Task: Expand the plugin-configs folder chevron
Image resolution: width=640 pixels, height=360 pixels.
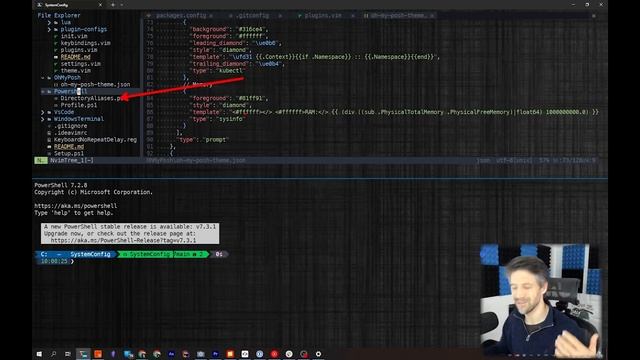Action: pos(49,29)
